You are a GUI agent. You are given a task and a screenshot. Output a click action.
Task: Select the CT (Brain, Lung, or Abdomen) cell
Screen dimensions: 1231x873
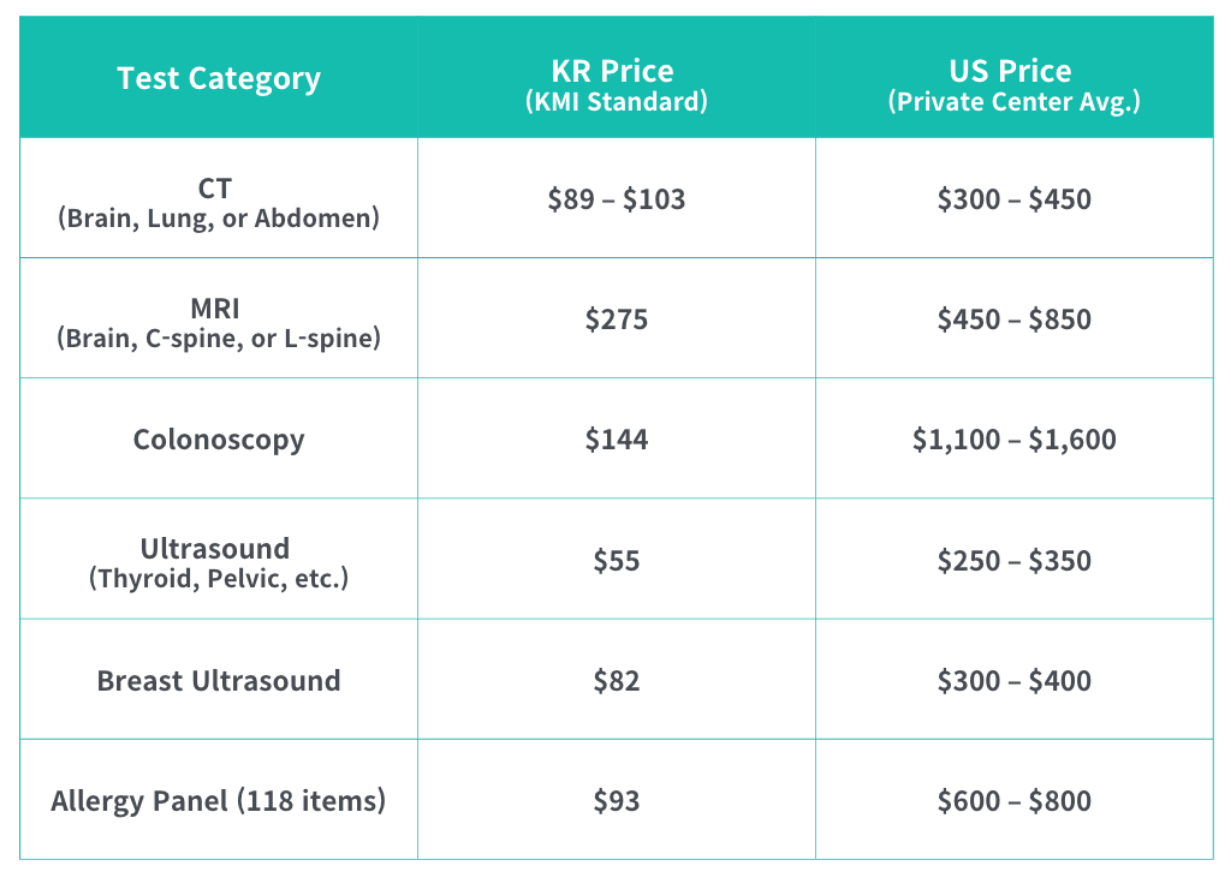click(x=219, y=205)
